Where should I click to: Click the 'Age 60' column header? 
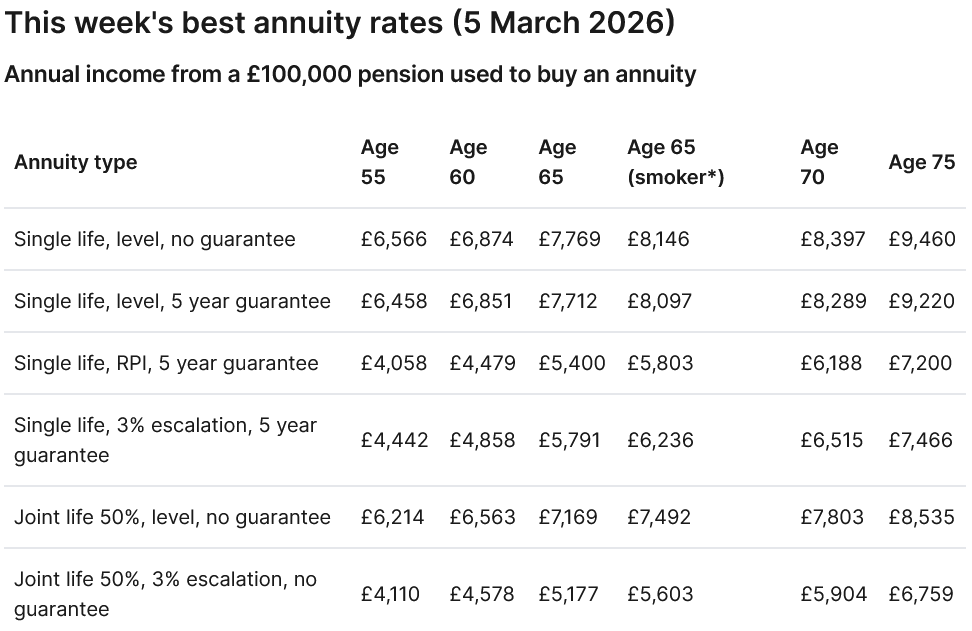click(x=468, y=162)
